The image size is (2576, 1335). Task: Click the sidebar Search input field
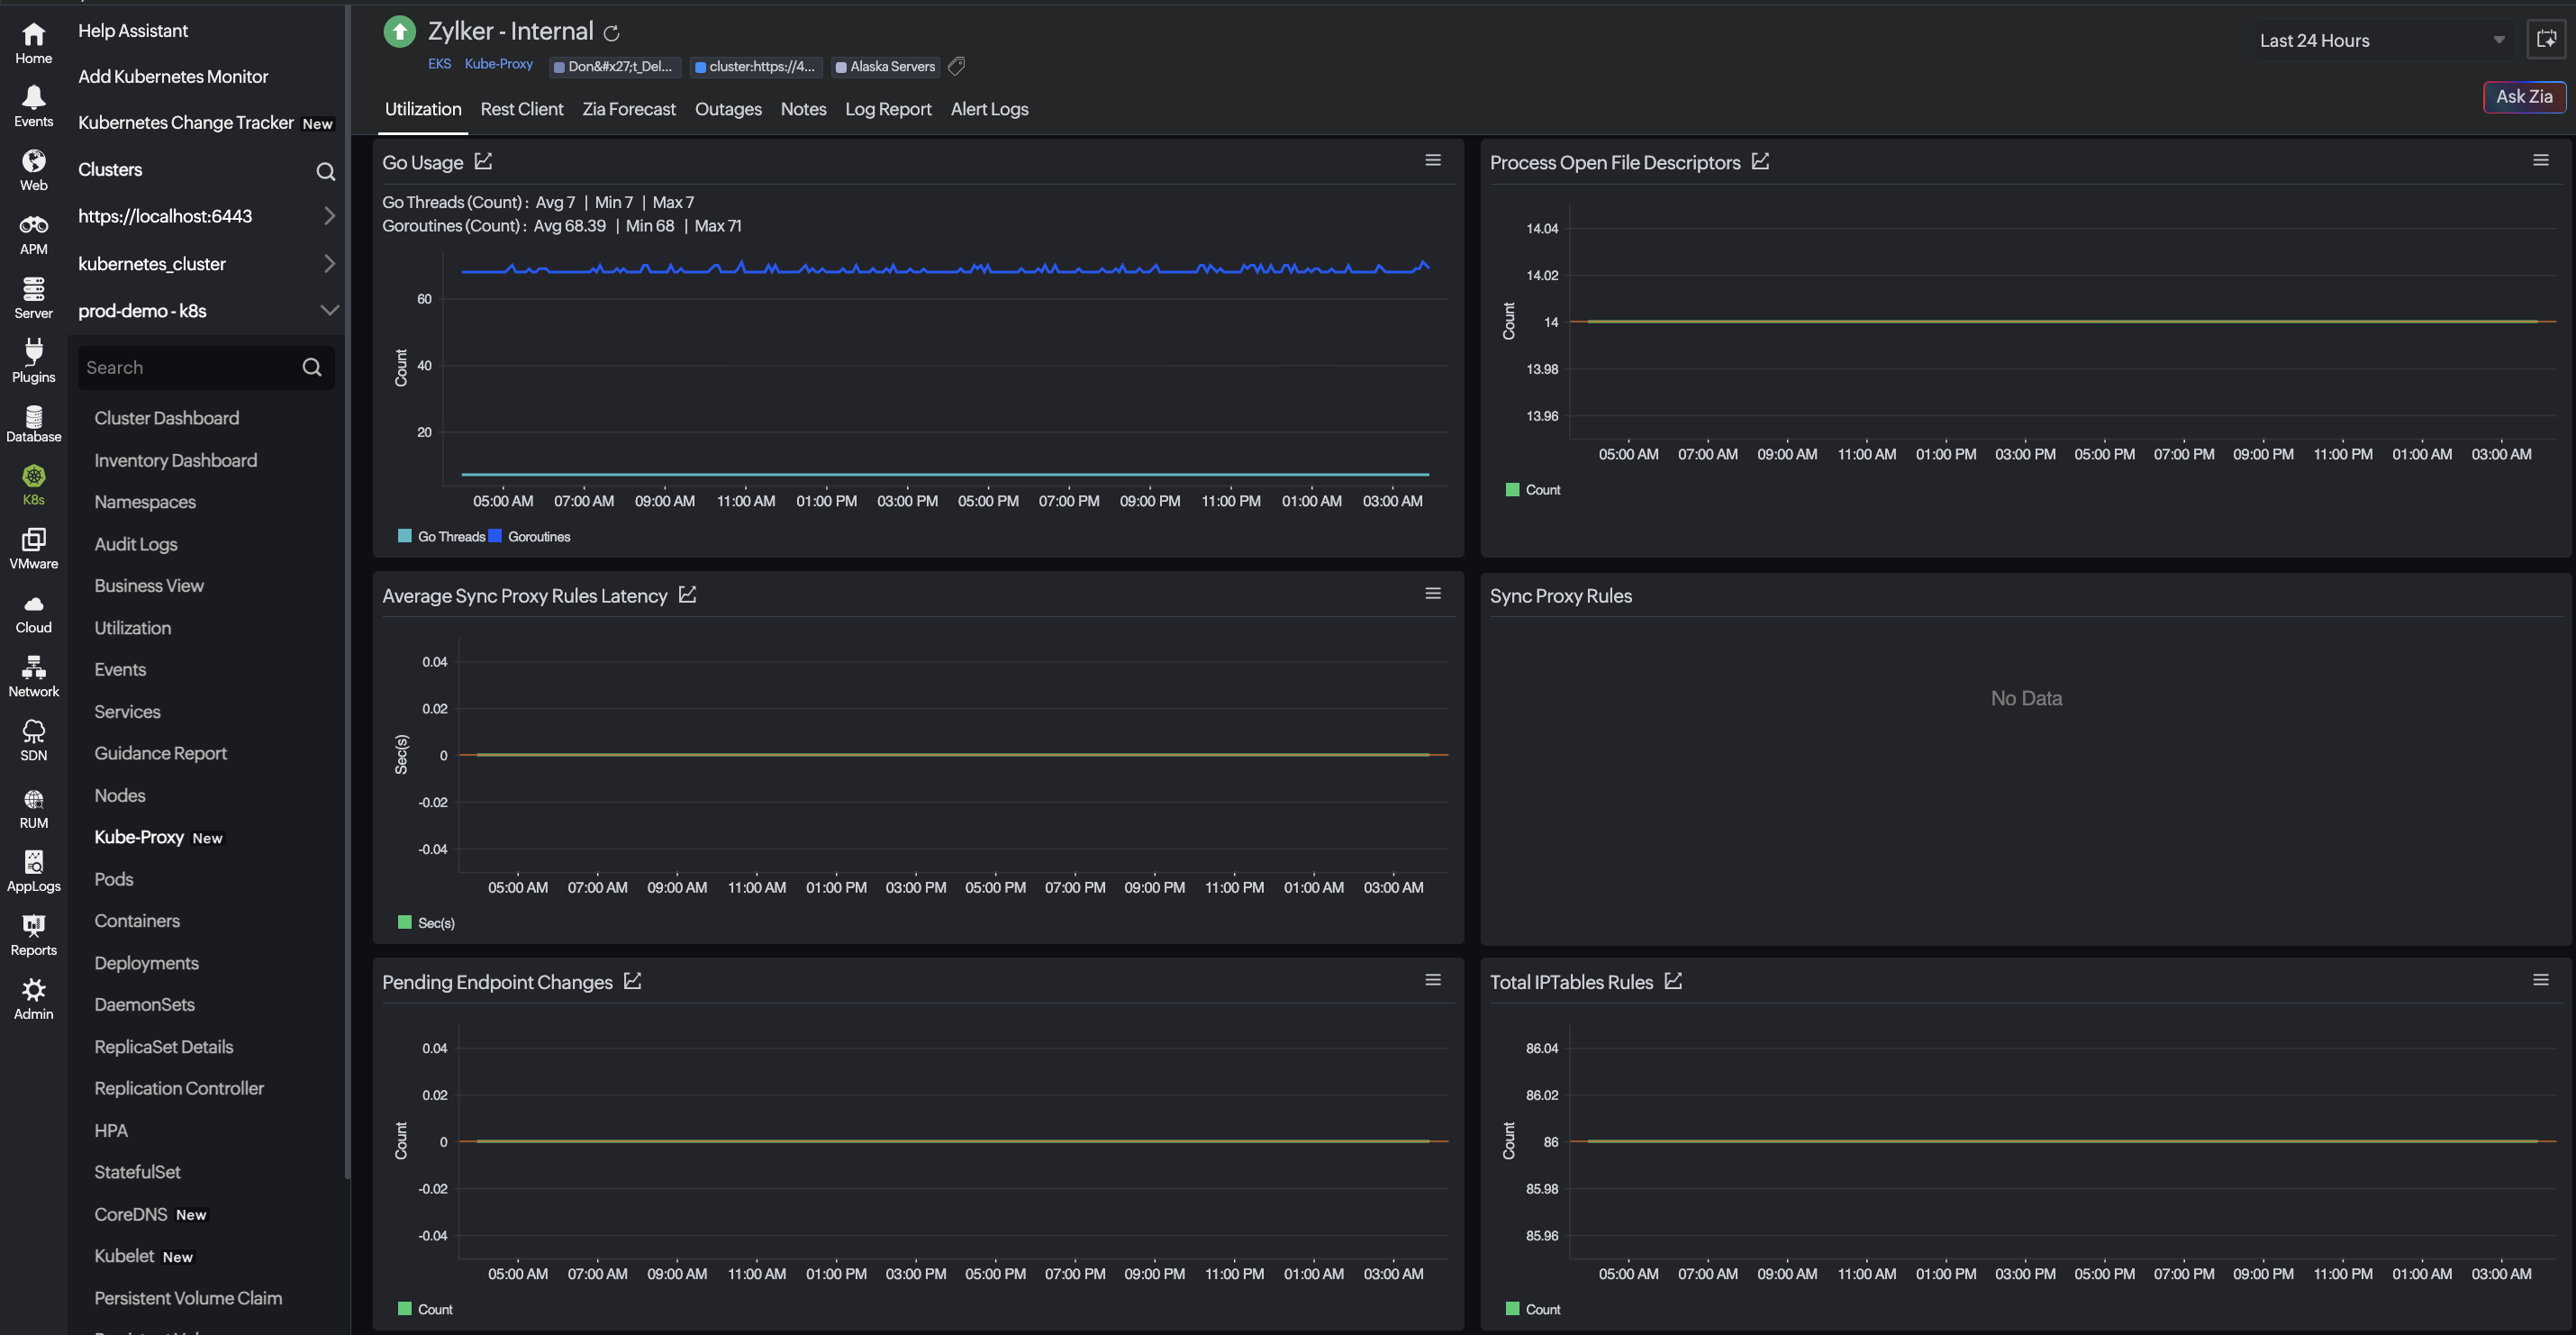click(206, 368)
